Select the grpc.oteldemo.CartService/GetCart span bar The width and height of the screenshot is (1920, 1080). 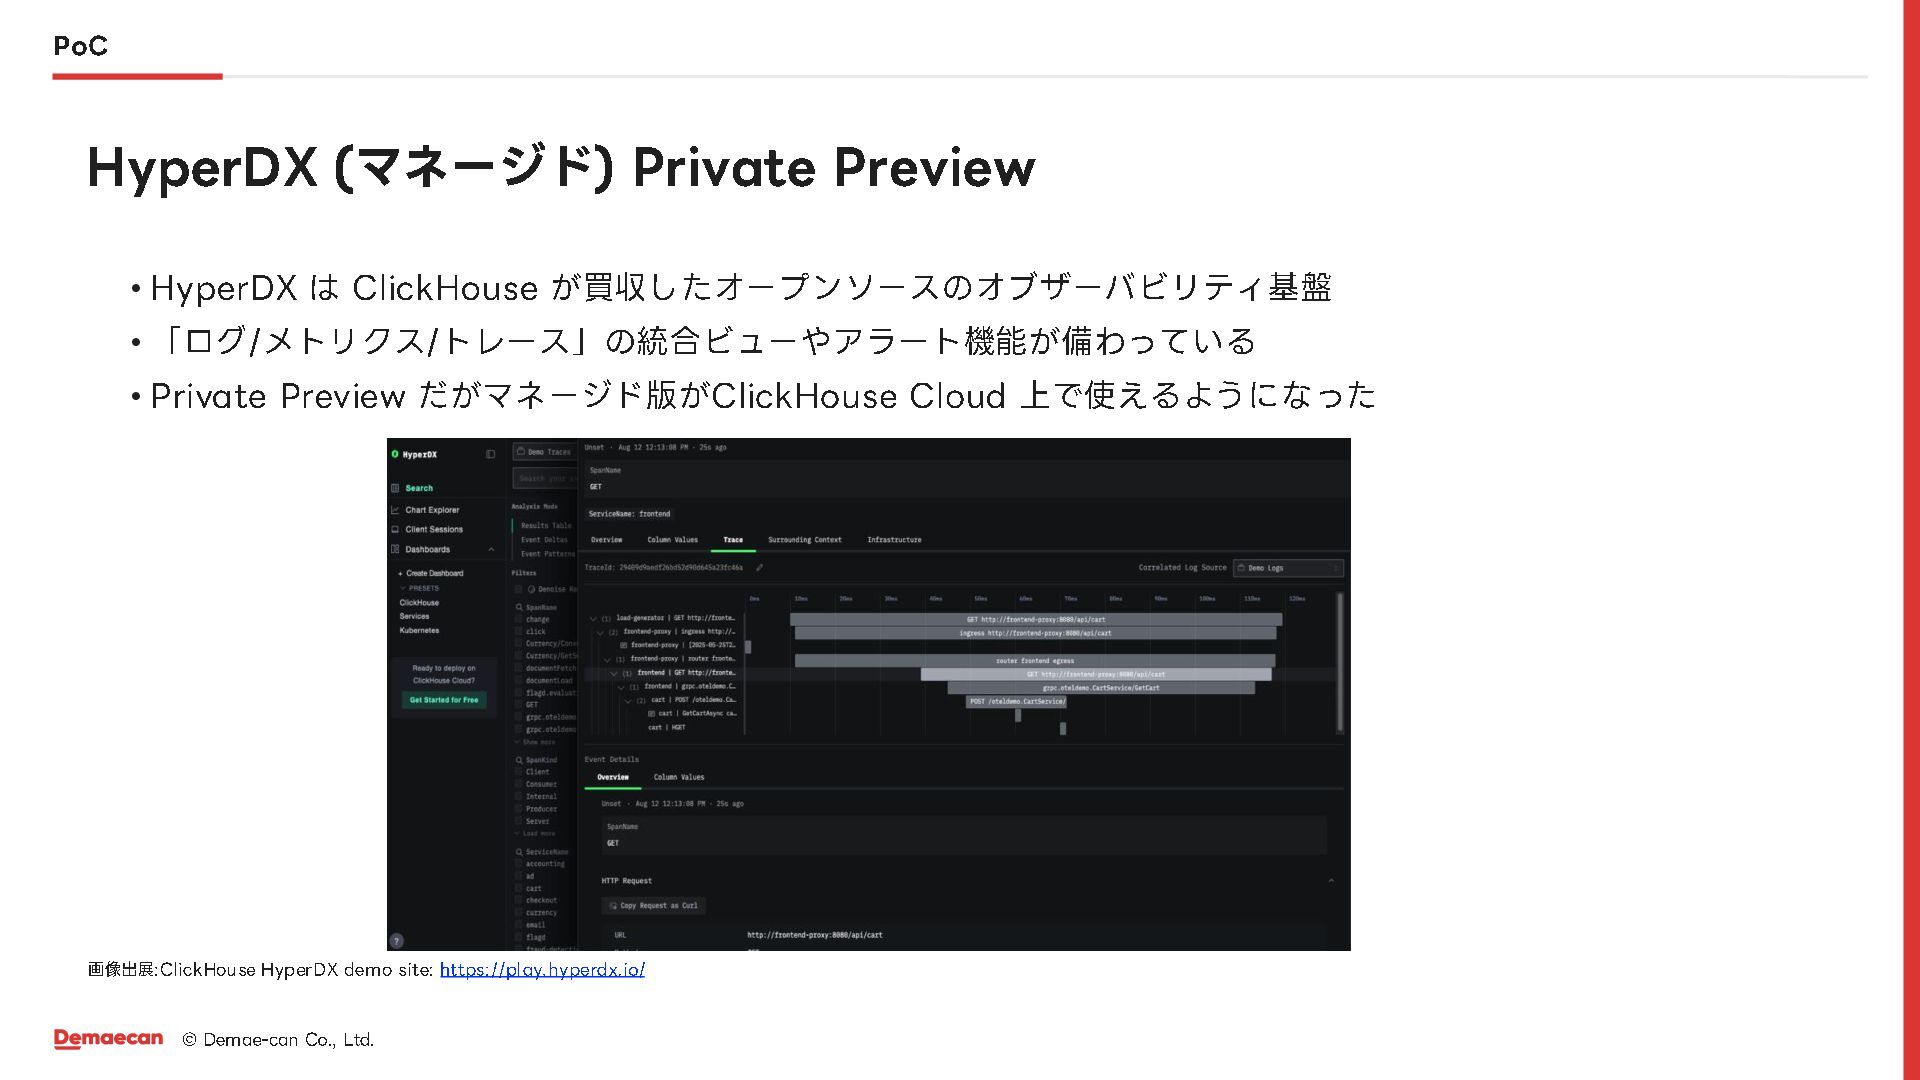pos(1100,688)
